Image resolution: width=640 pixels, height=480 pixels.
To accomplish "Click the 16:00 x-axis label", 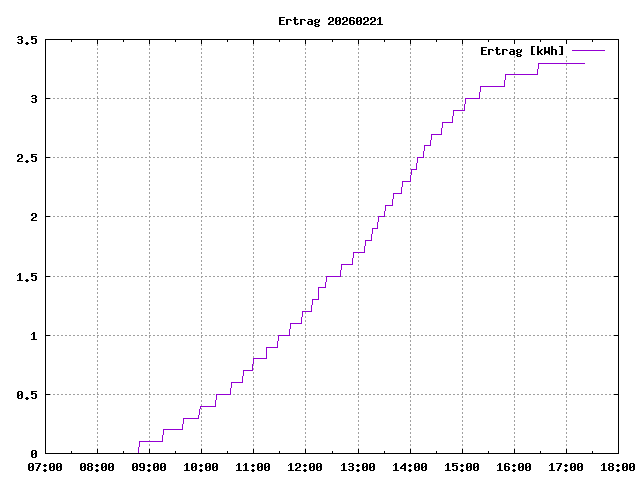I will coord(513,467).
